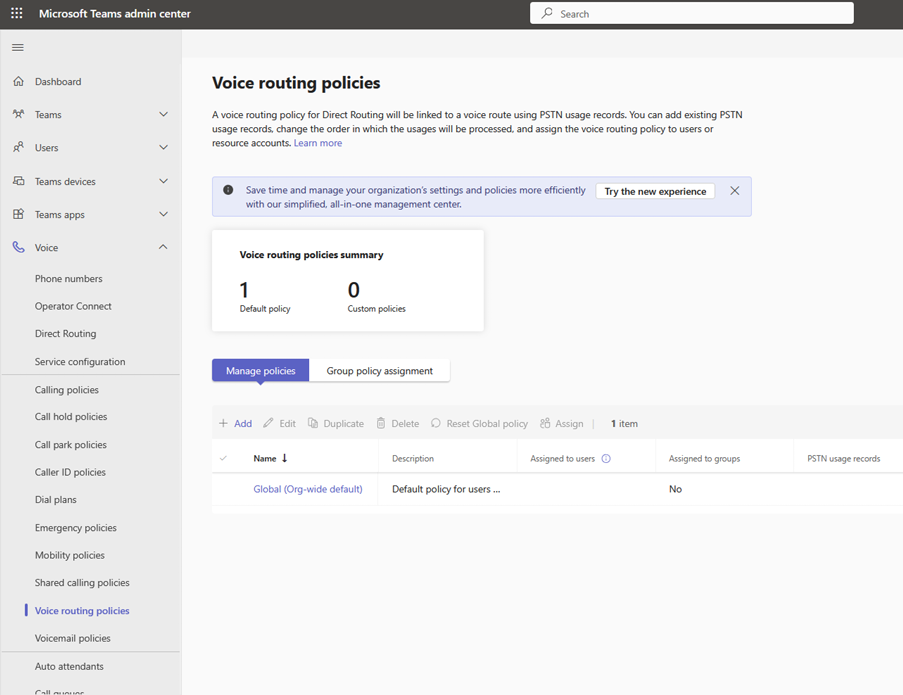Click the Delete trash icon
The image size is (903, 695).
point(381,423)
